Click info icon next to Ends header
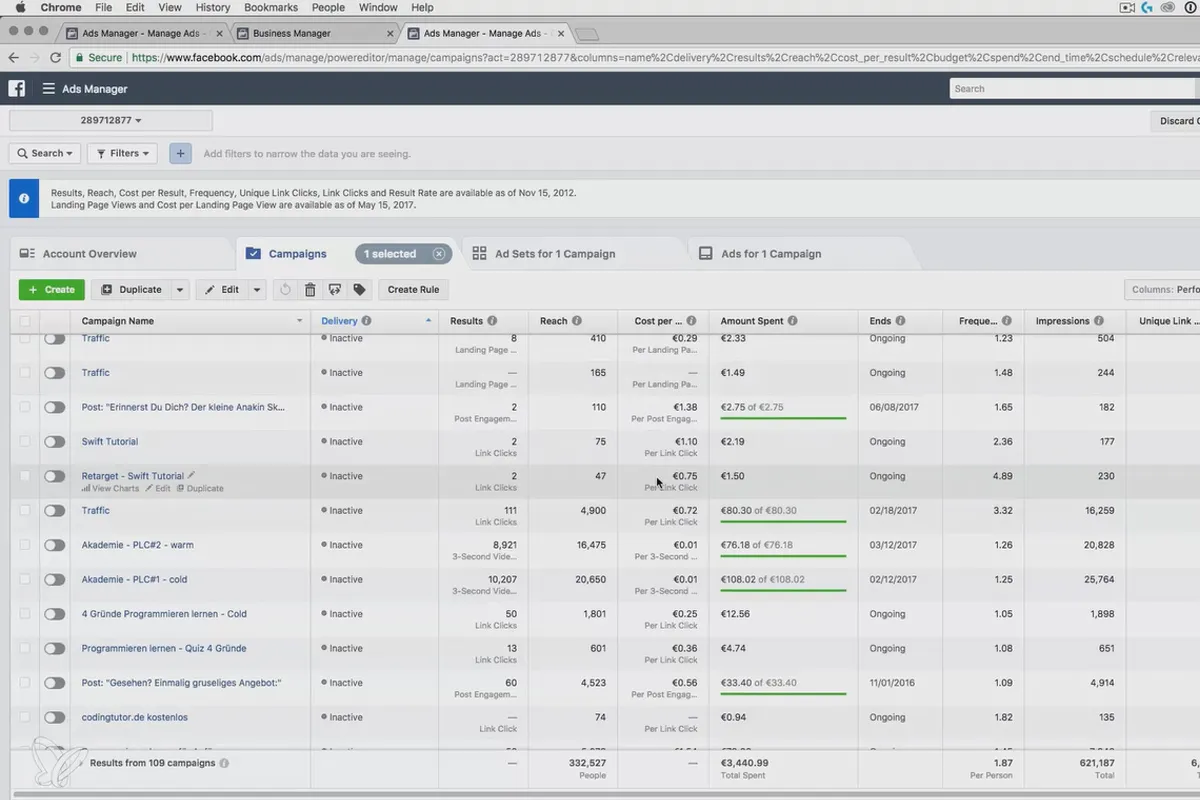This screenshot has height=800, width=1200. coord(901,321)
